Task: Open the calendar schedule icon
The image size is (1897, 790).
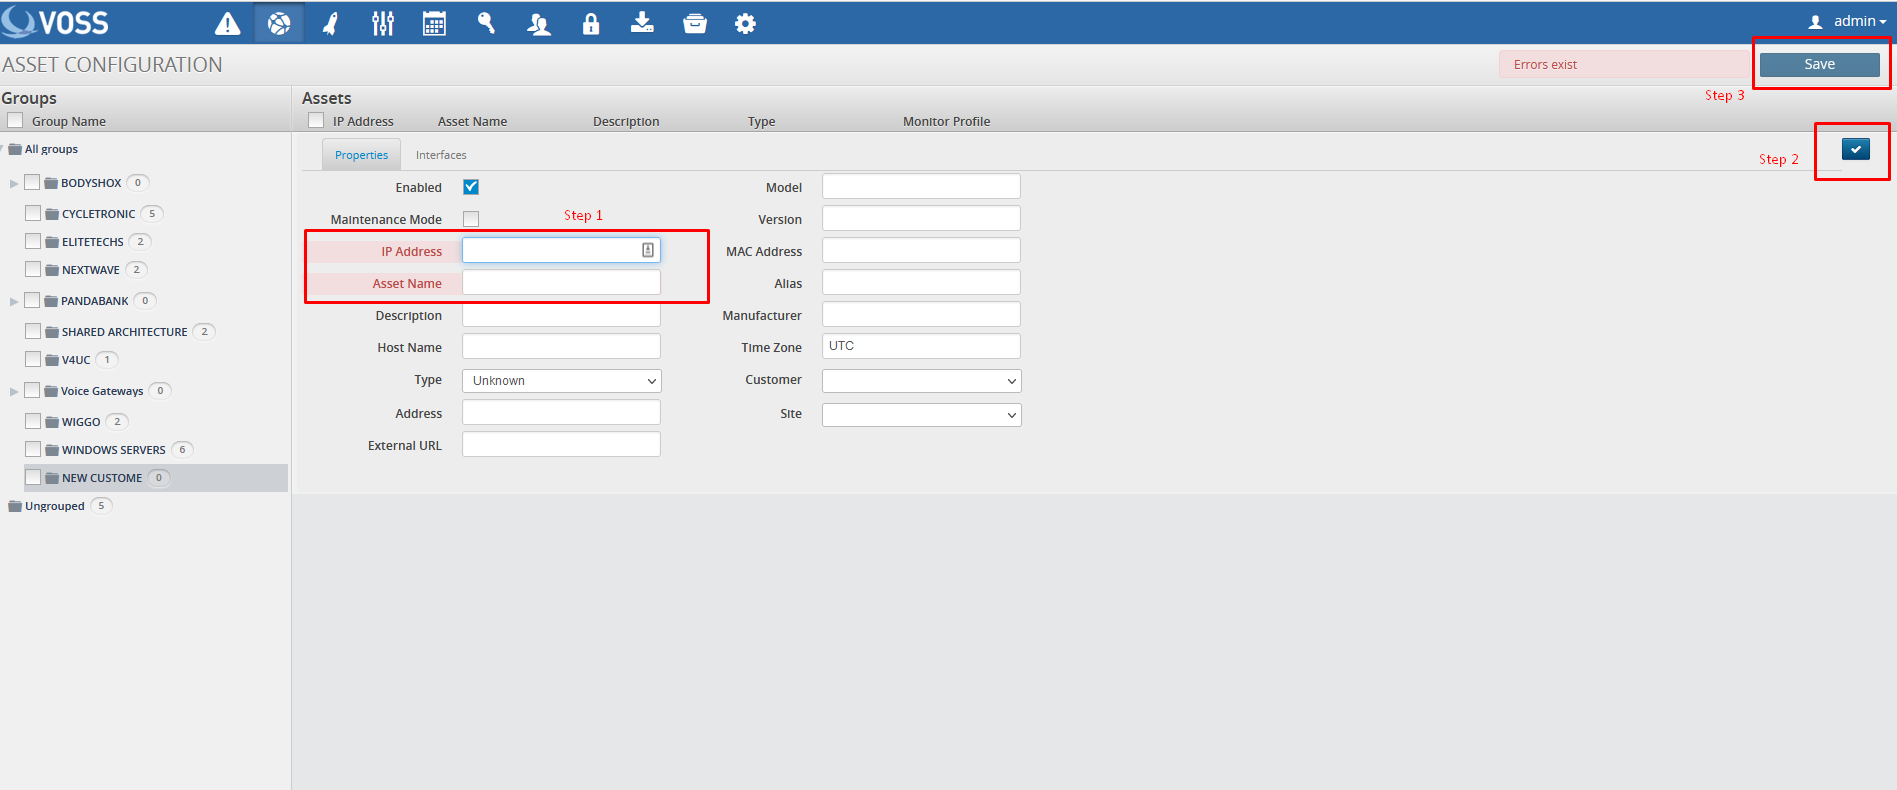Action: tap(434, 24)
